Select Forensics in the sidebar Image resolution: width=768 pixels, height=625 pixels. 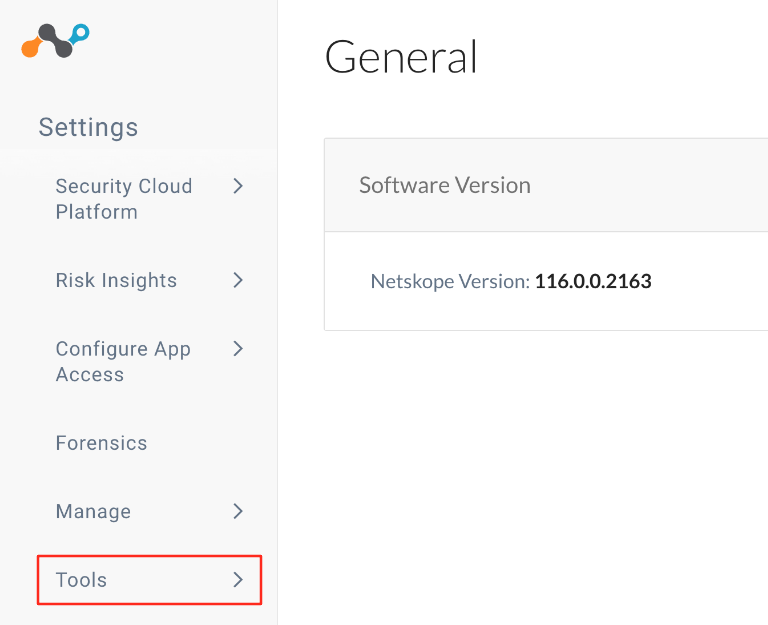tap(101, 443)
